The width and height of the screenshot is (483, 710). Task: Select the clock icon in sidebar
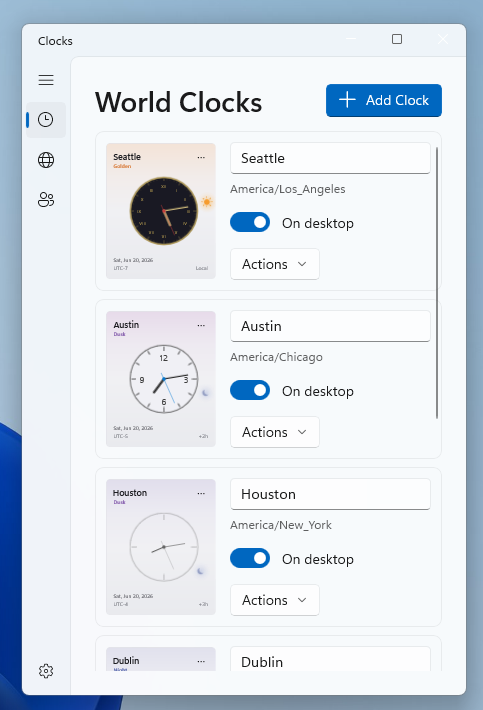coord(46,120)
